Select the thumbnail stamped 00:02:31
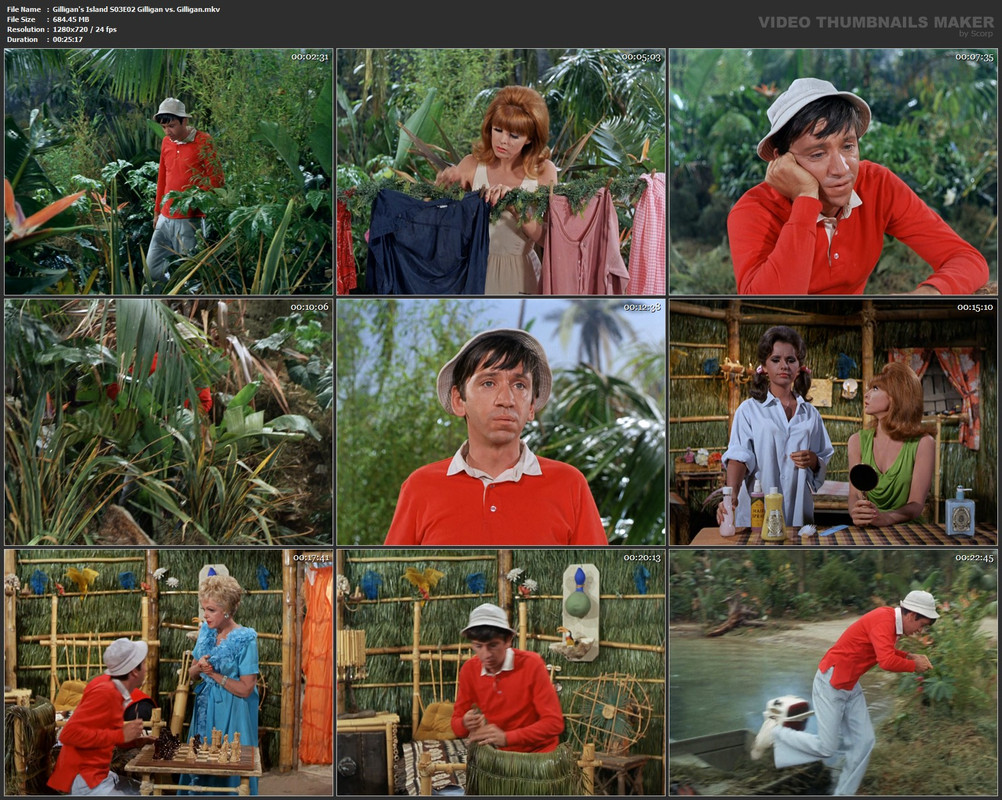 [x=169, y=172]
